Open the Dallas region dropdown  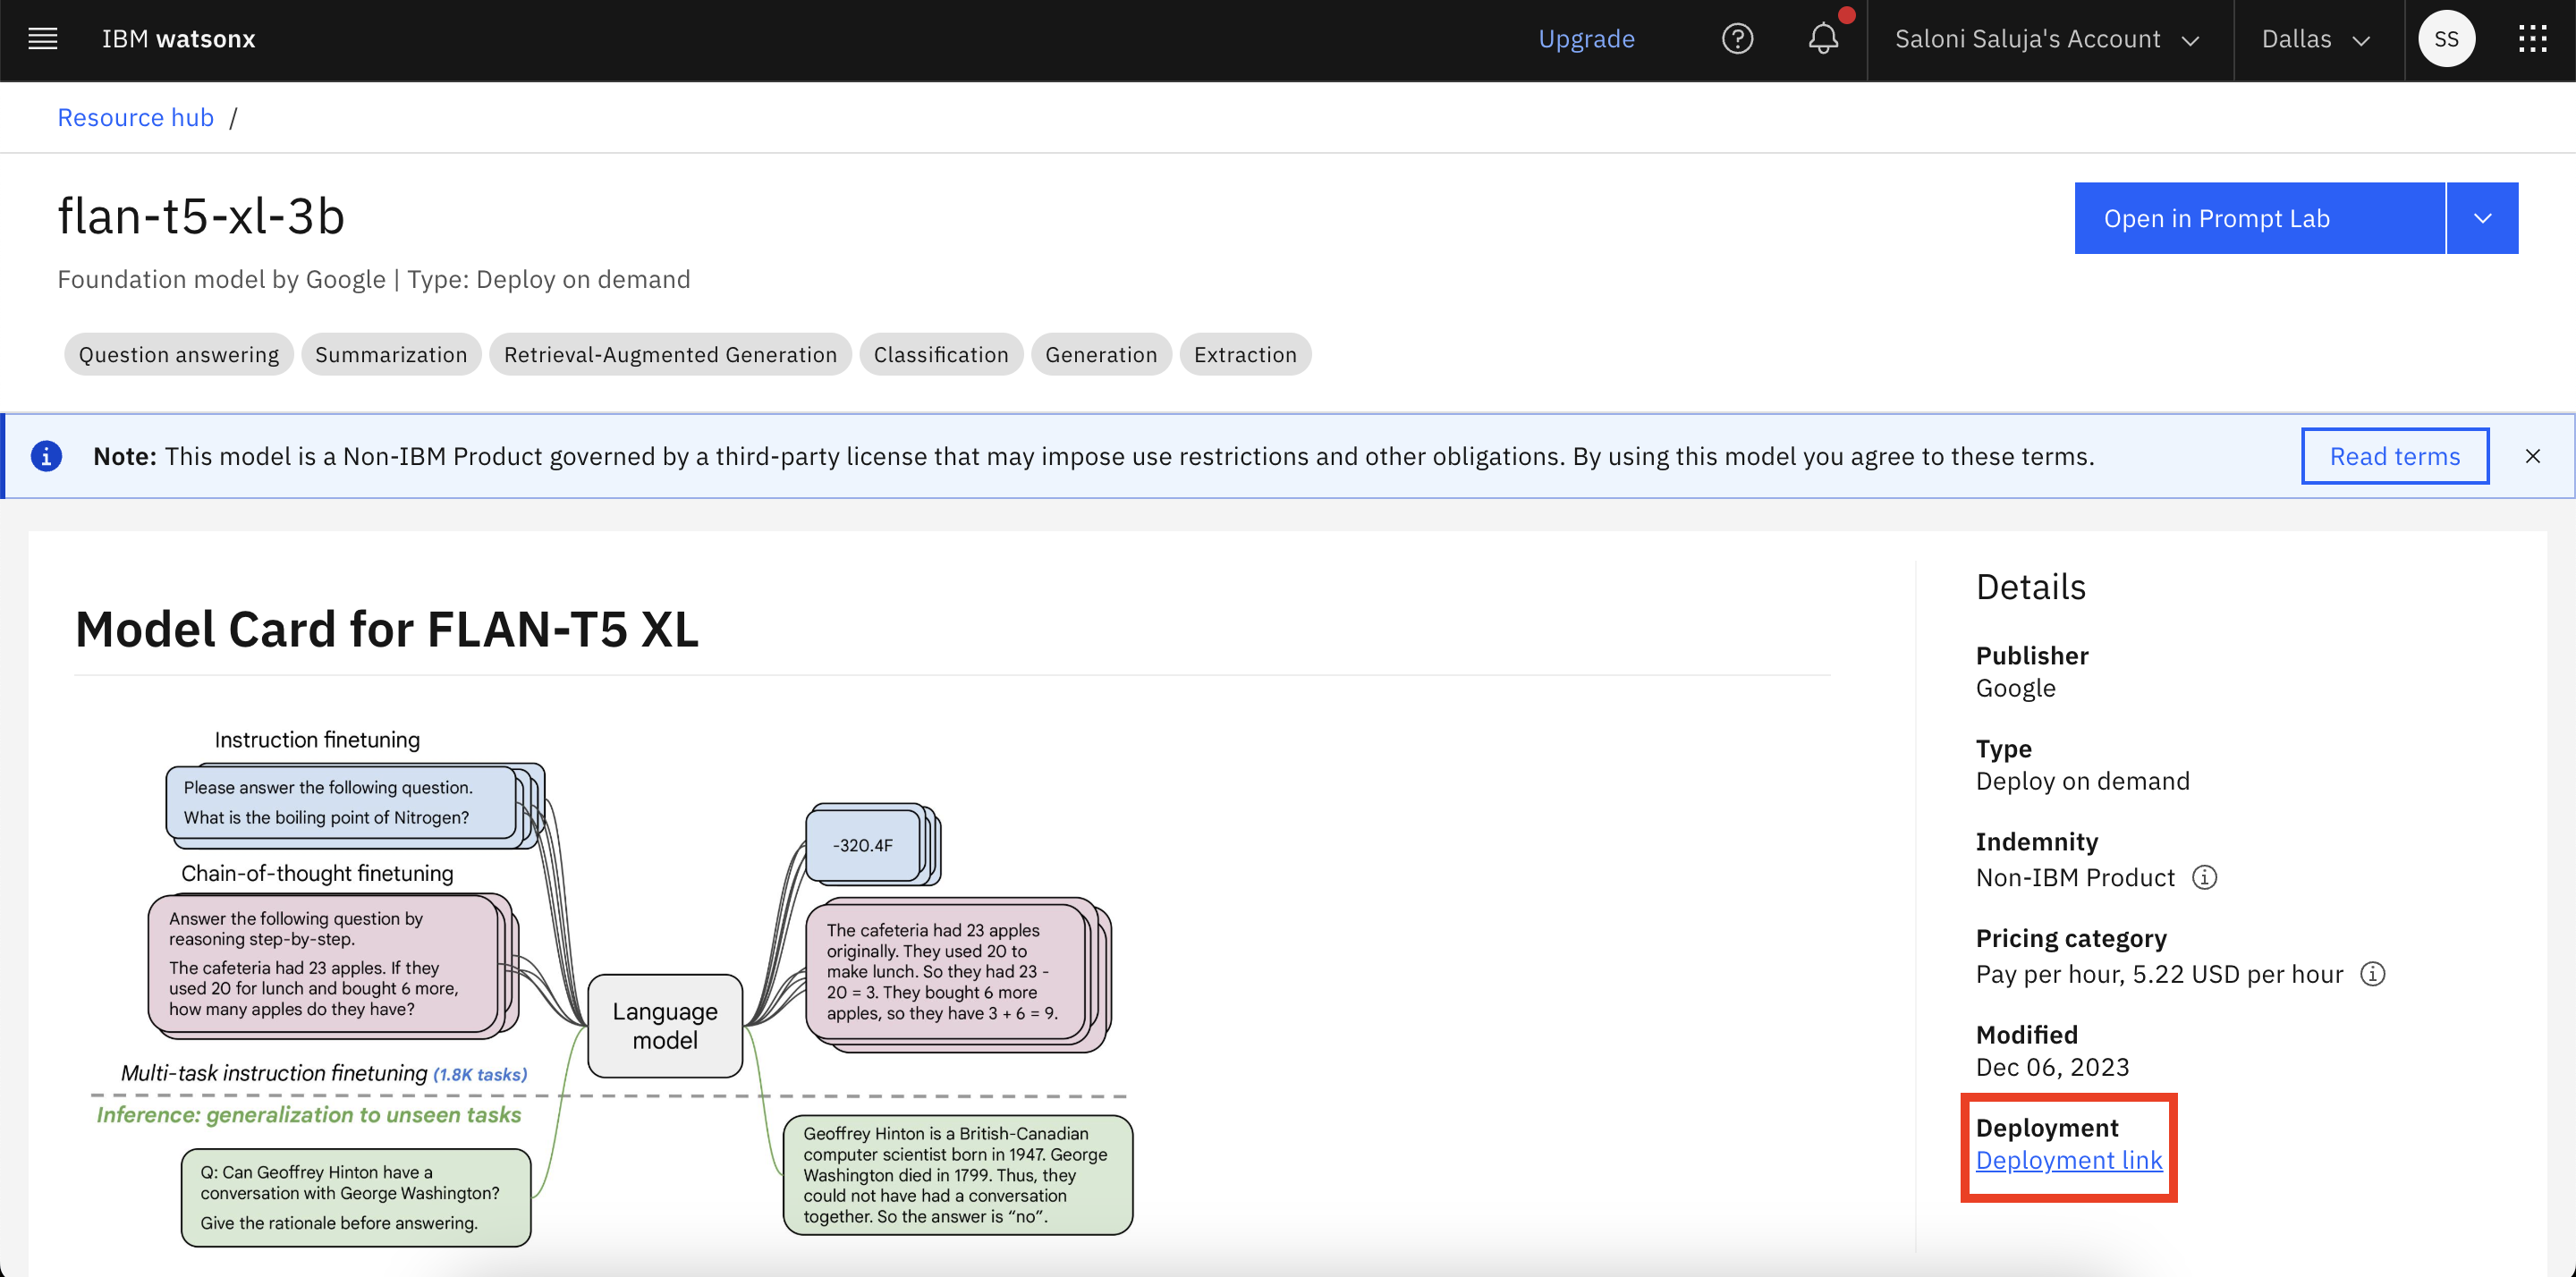click(x=2318, y=39)
